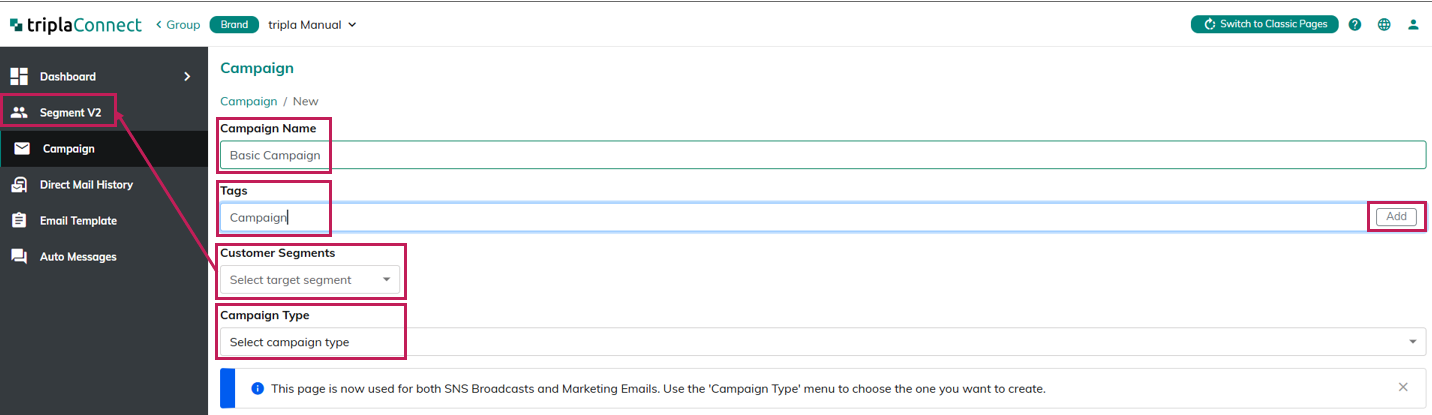Open the help question mark icon
Viewport: 1432px width, 415px height.
pos(1355,25)
